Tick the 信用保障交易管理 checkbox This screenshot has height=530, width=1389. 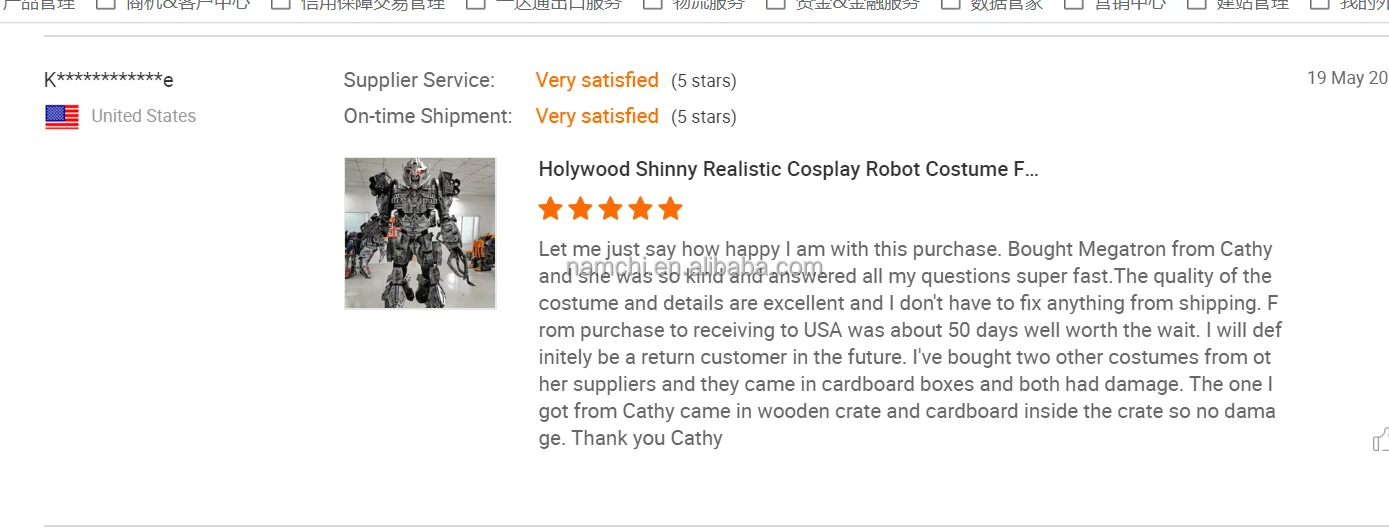tap(281, 3)
